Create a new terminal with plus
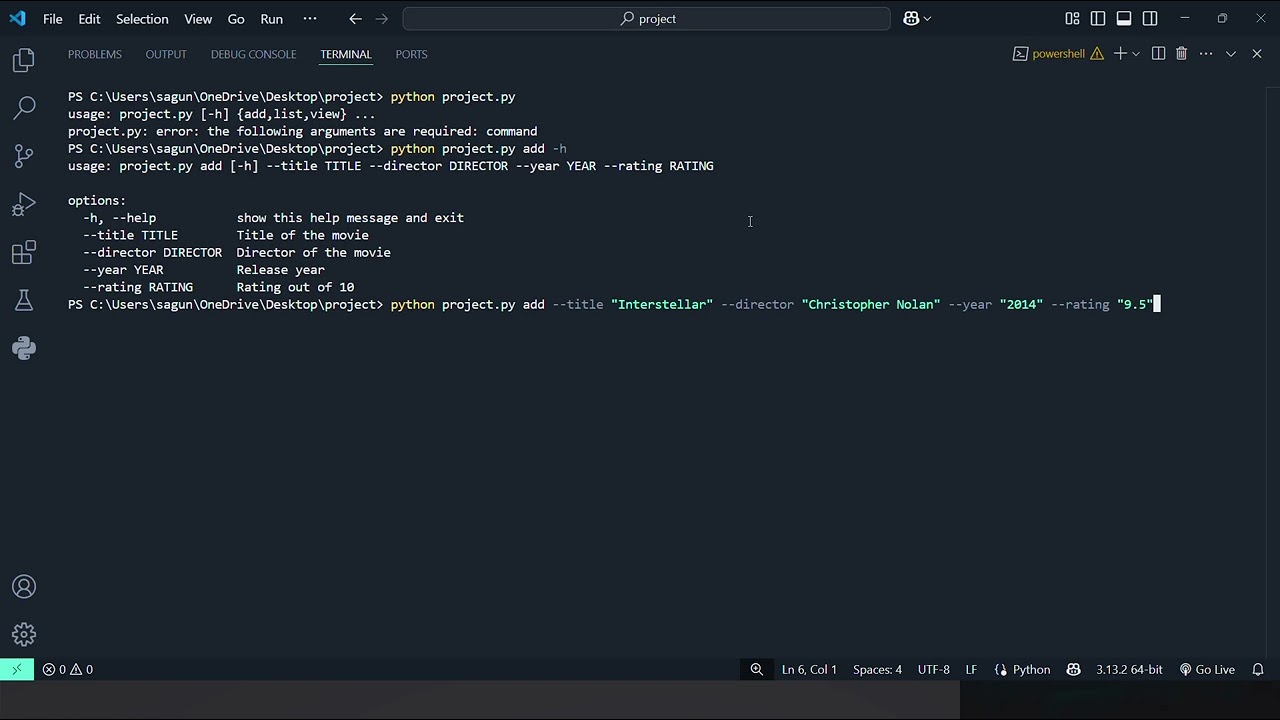This screenshot has width=1280, height=720. click(1120, 54)
